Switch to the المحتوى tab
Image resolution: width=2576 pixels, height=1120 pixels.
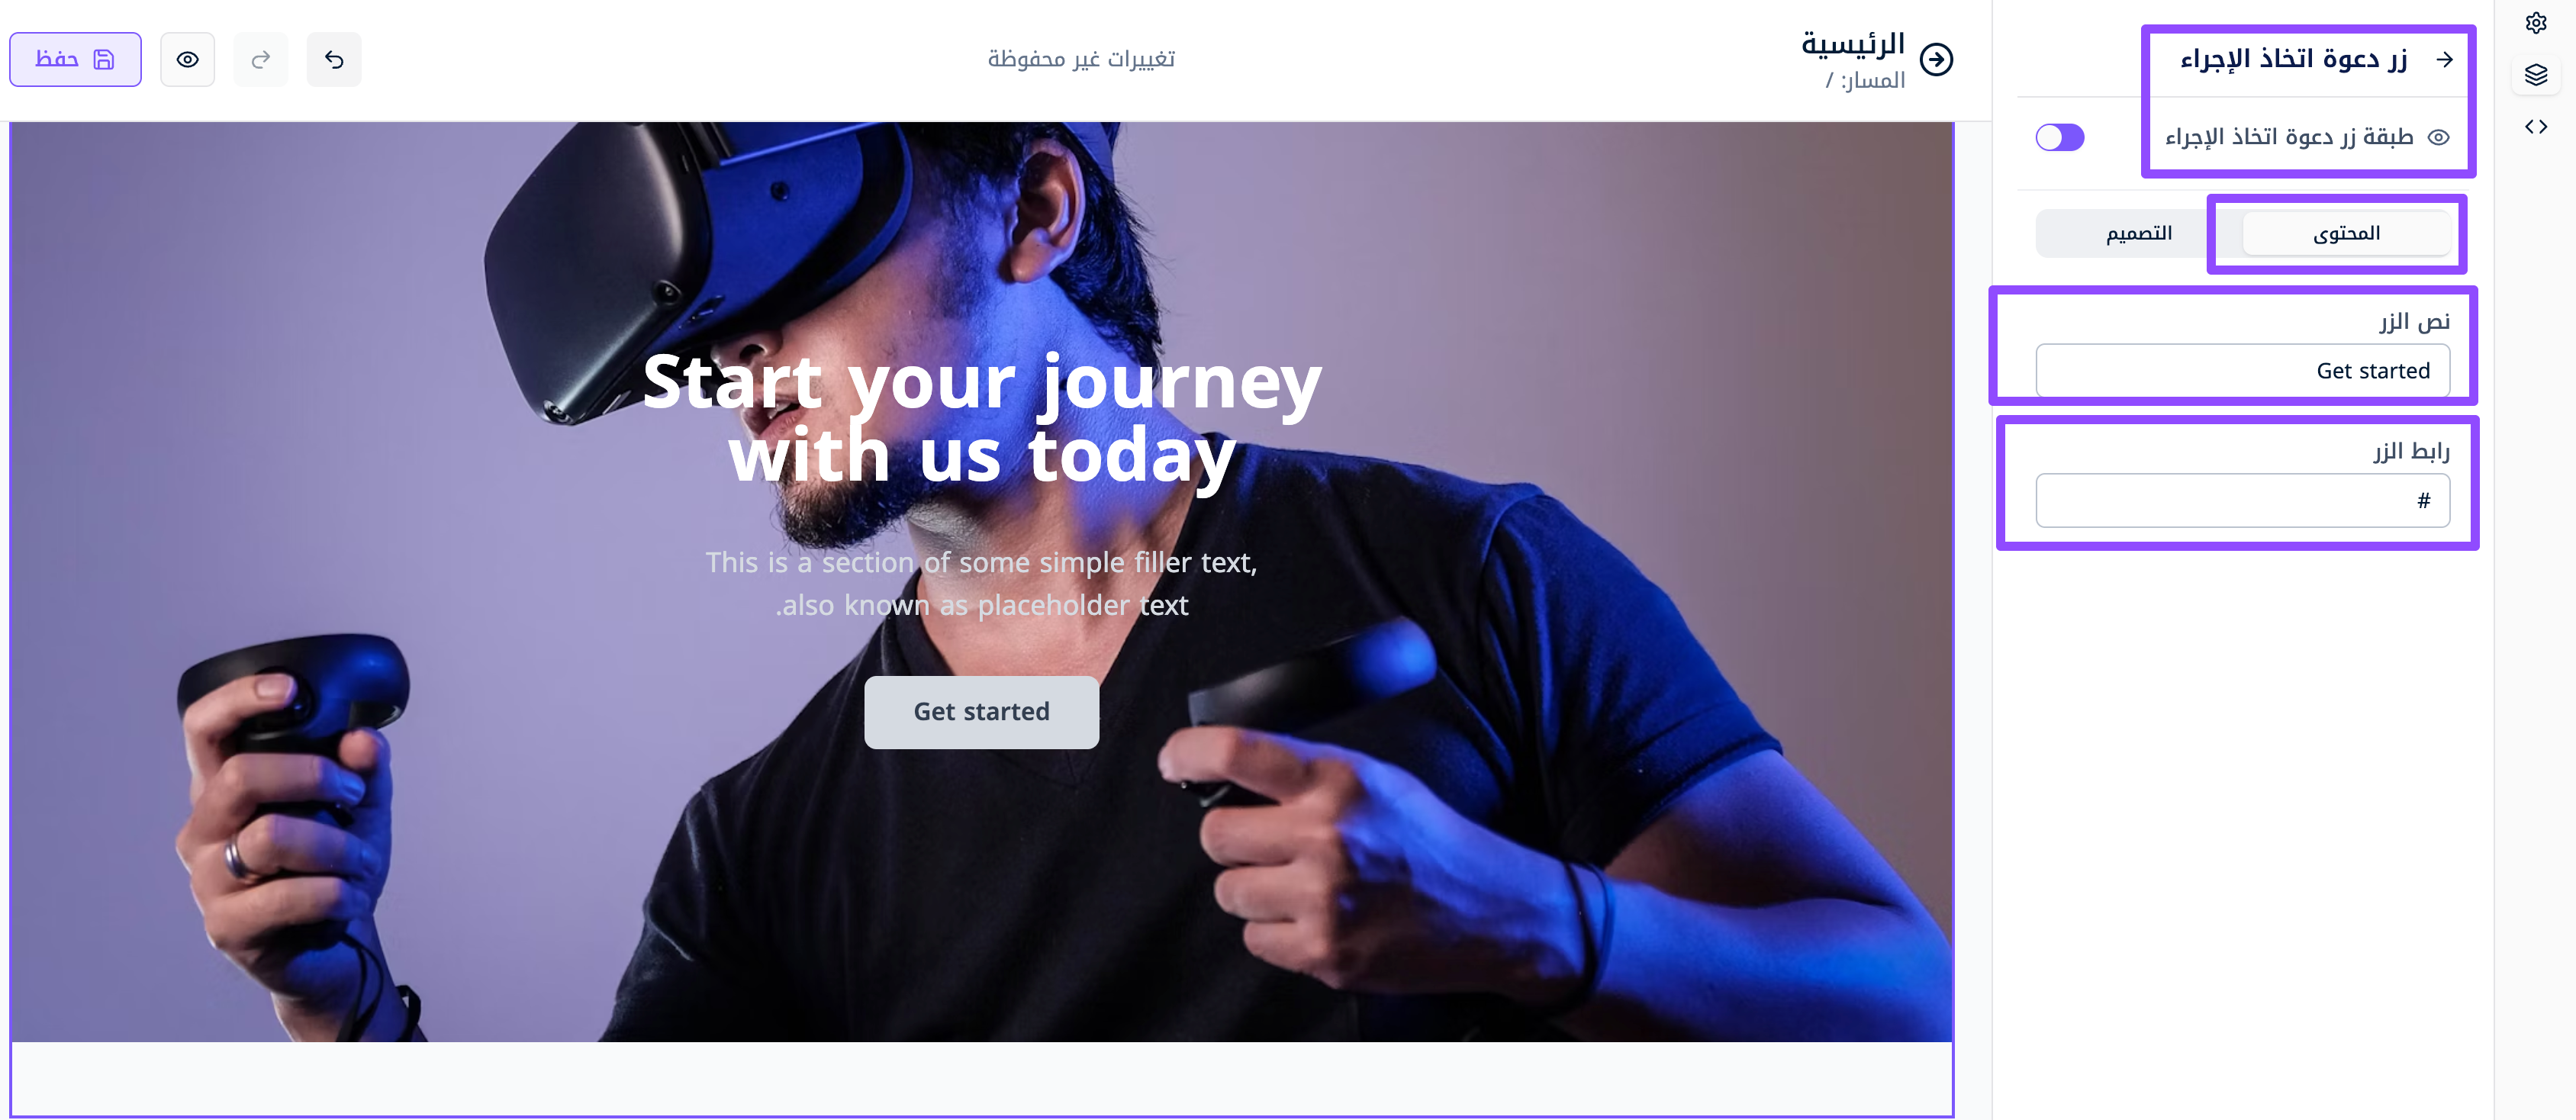[2345, 233]
